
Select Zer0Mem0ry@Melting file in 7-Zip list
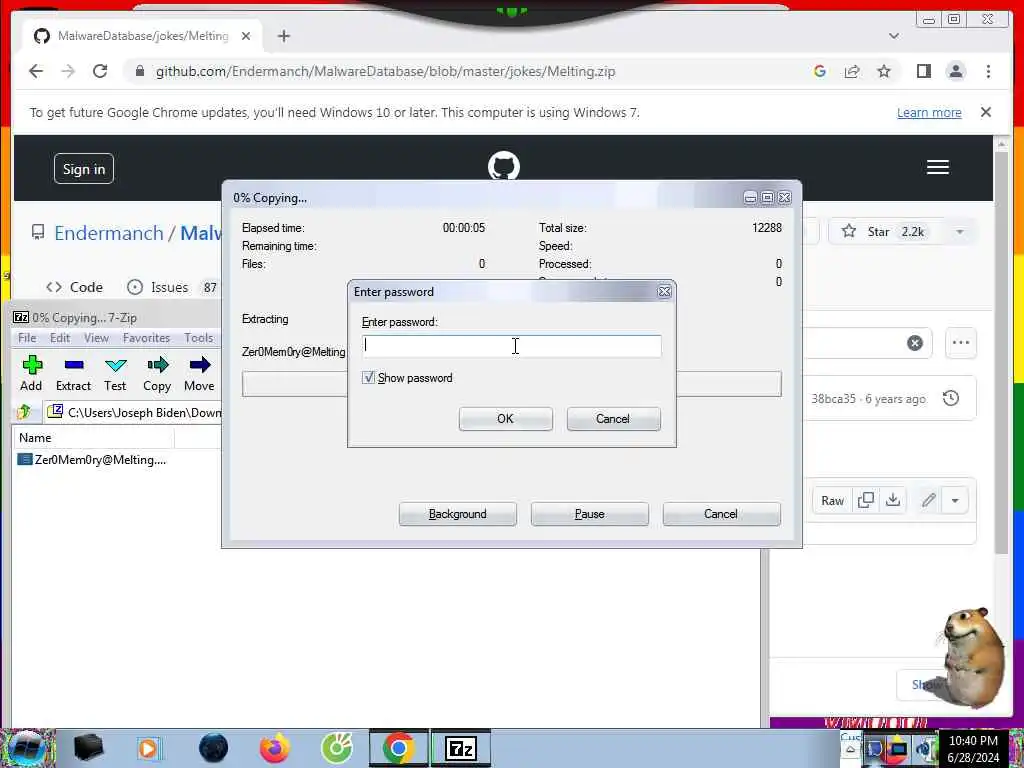pyautogui.click(x=91, y=460)
